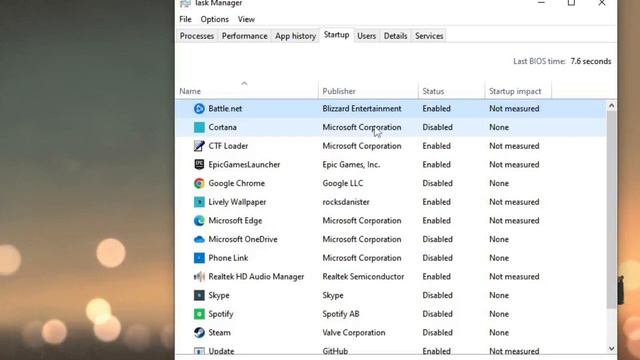Open the View menu
Screen dimensions: 640x360
tap(246, 19)
